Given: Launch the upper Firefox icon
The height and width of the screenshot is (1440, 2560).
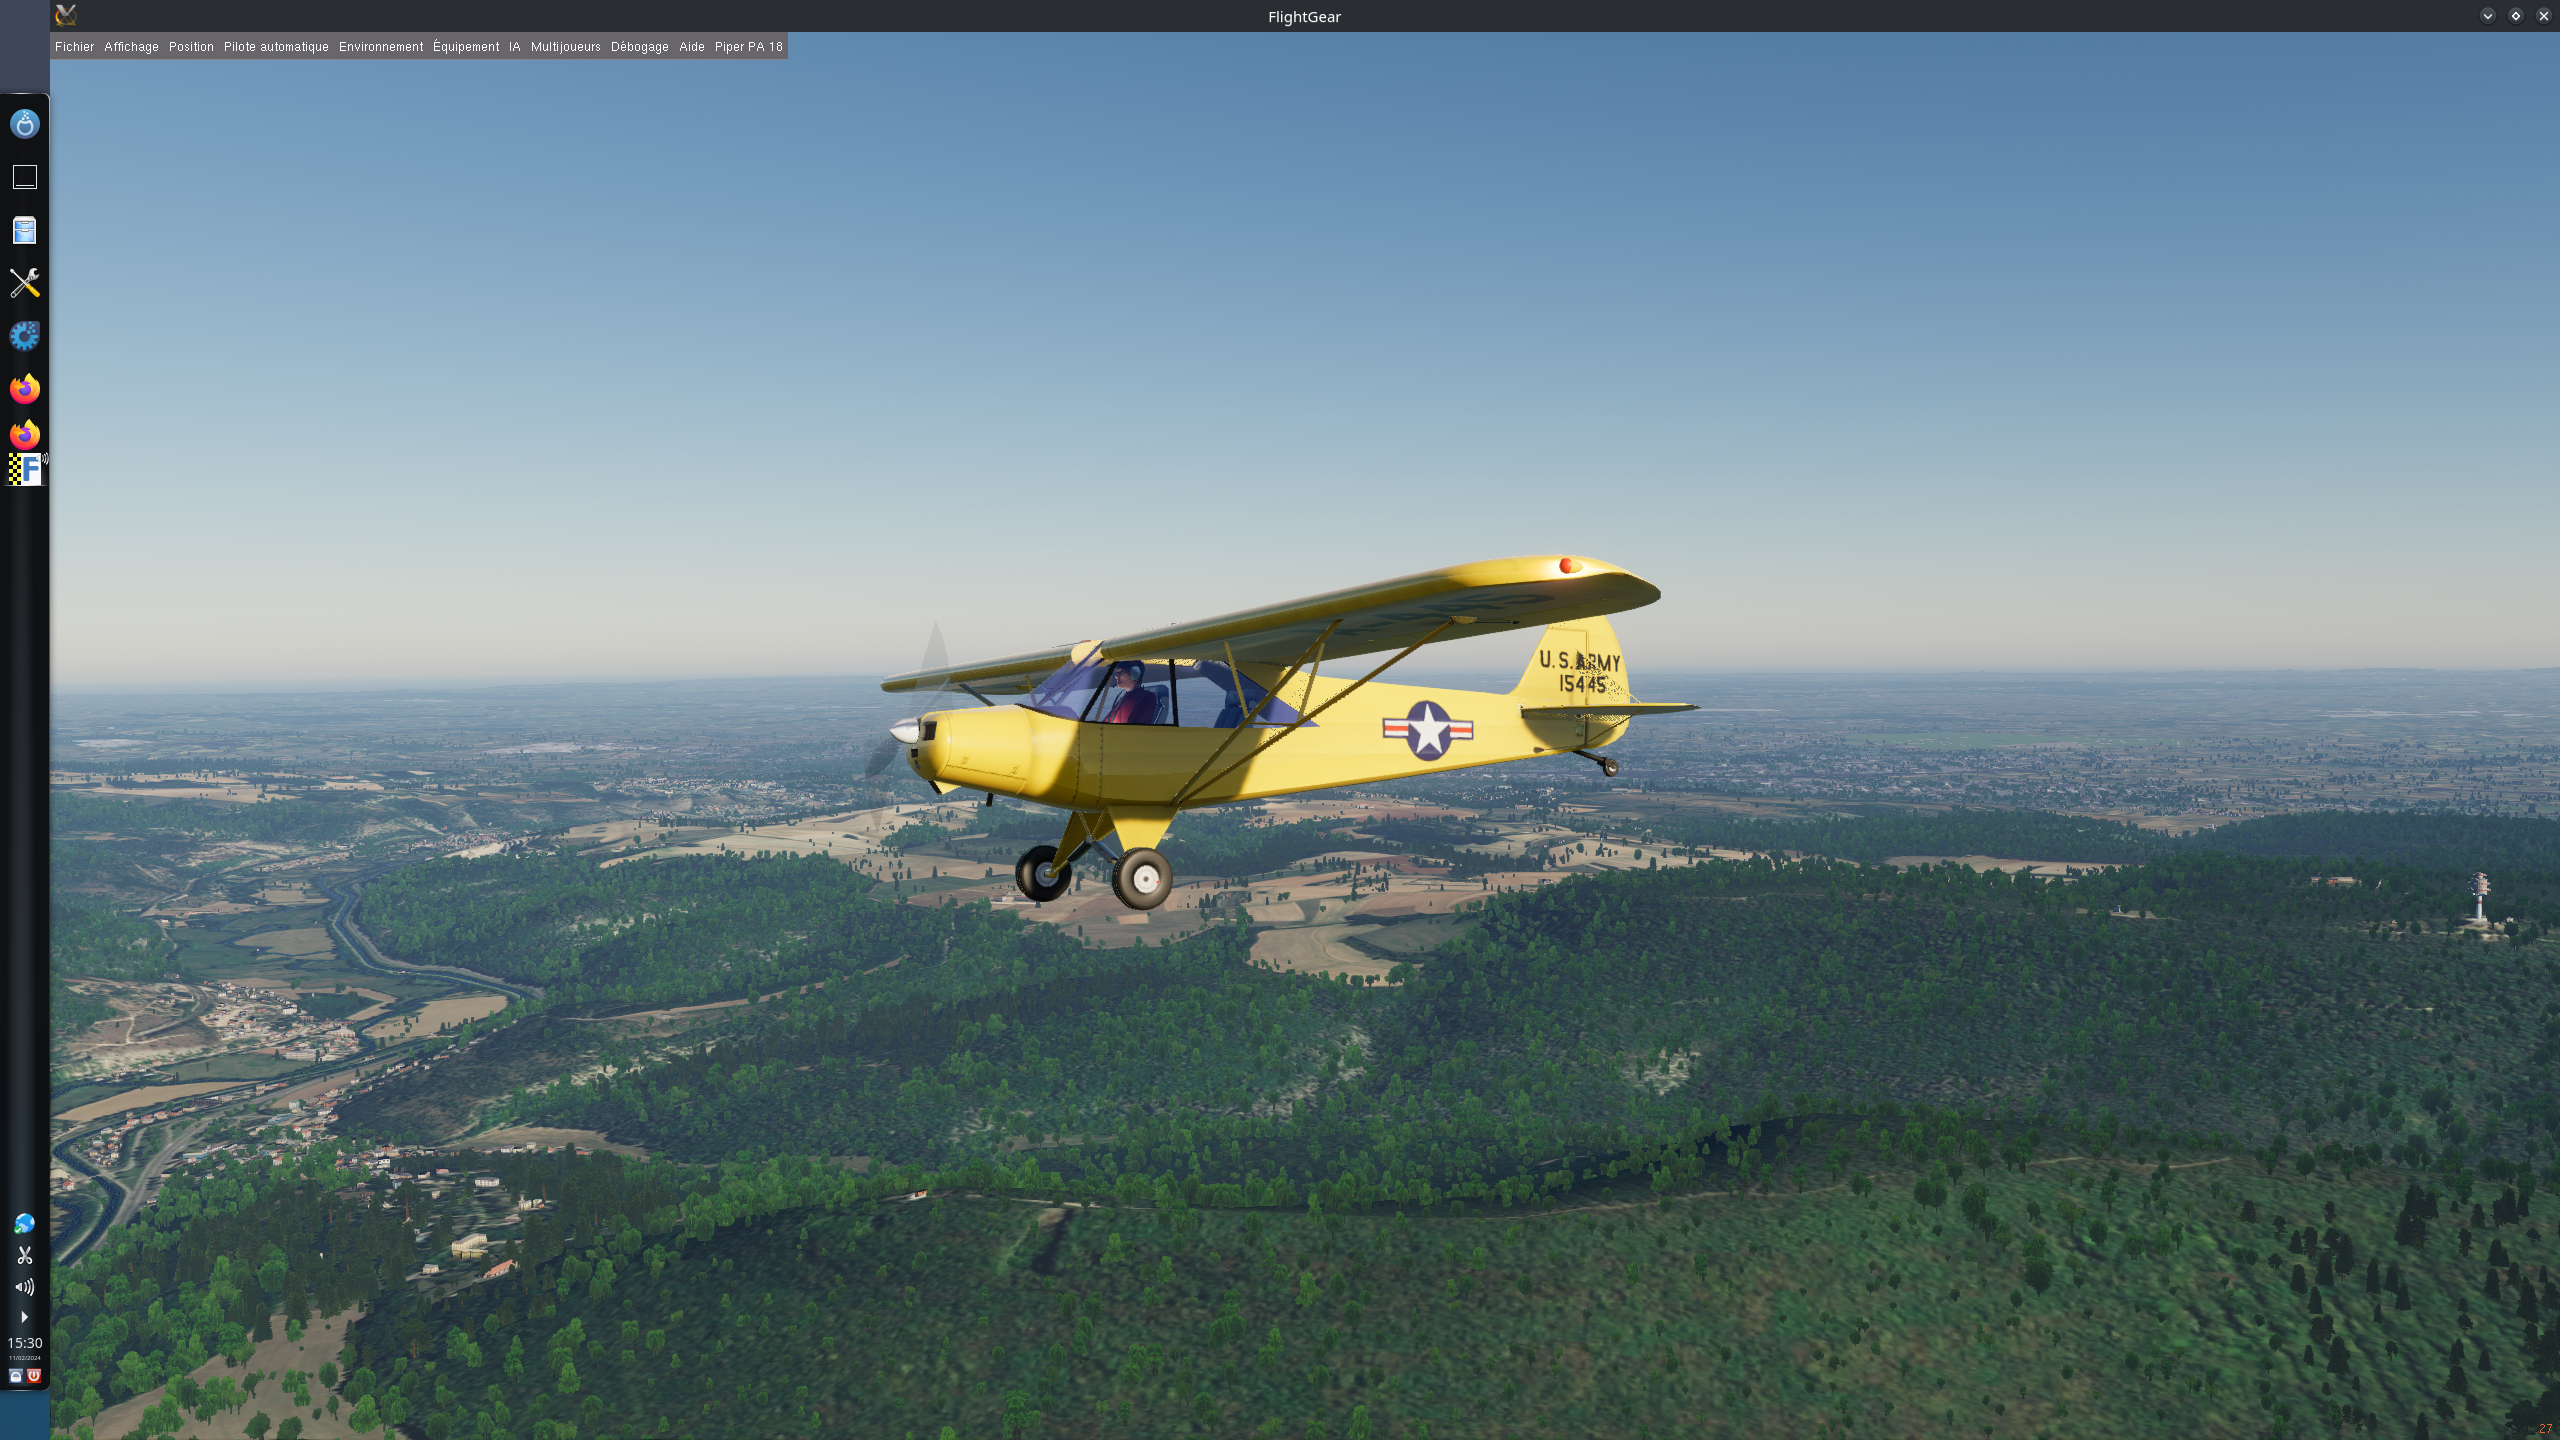Looking at the screenshot, I should [24, 388].
